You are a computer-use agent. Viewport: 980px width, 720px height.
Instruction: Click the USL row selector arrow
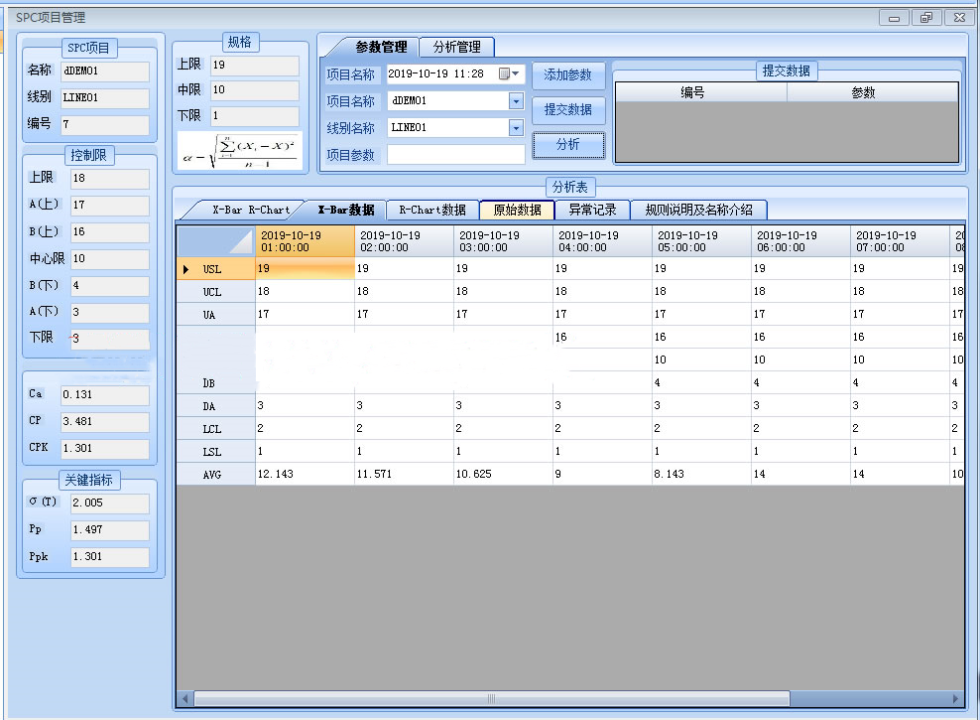[x=186, y=269]
